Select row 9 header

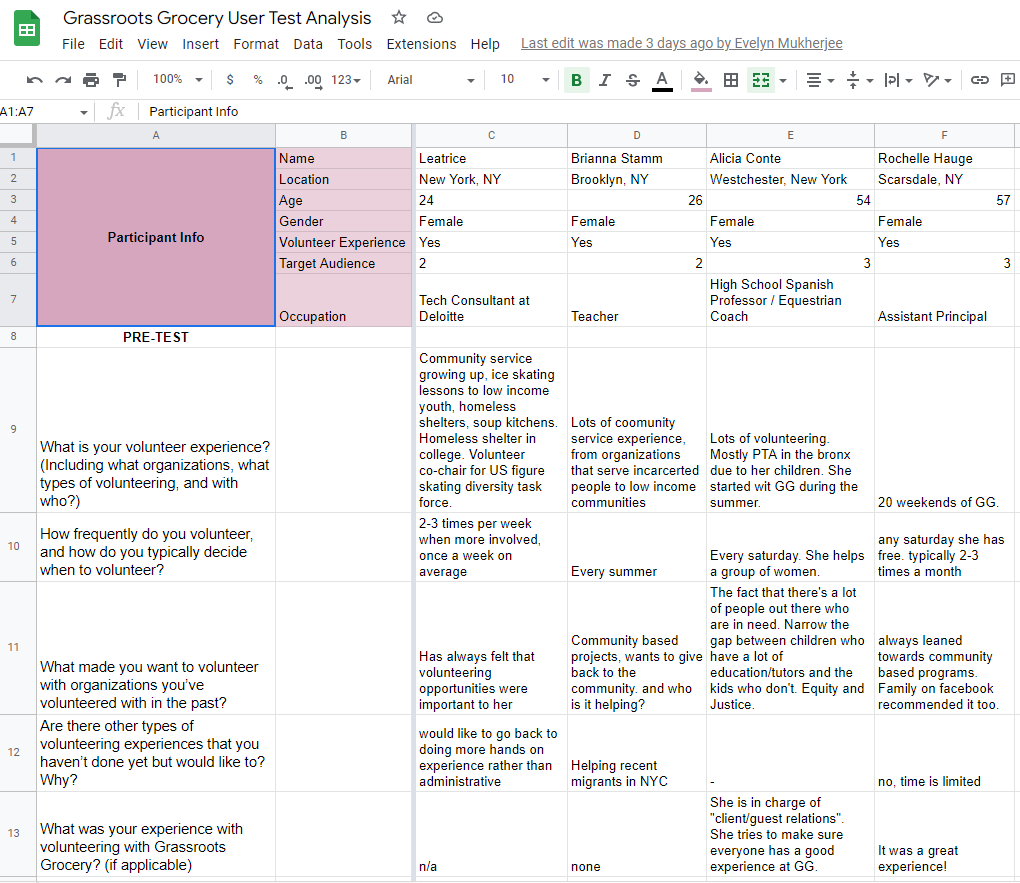tap(13, 429)
